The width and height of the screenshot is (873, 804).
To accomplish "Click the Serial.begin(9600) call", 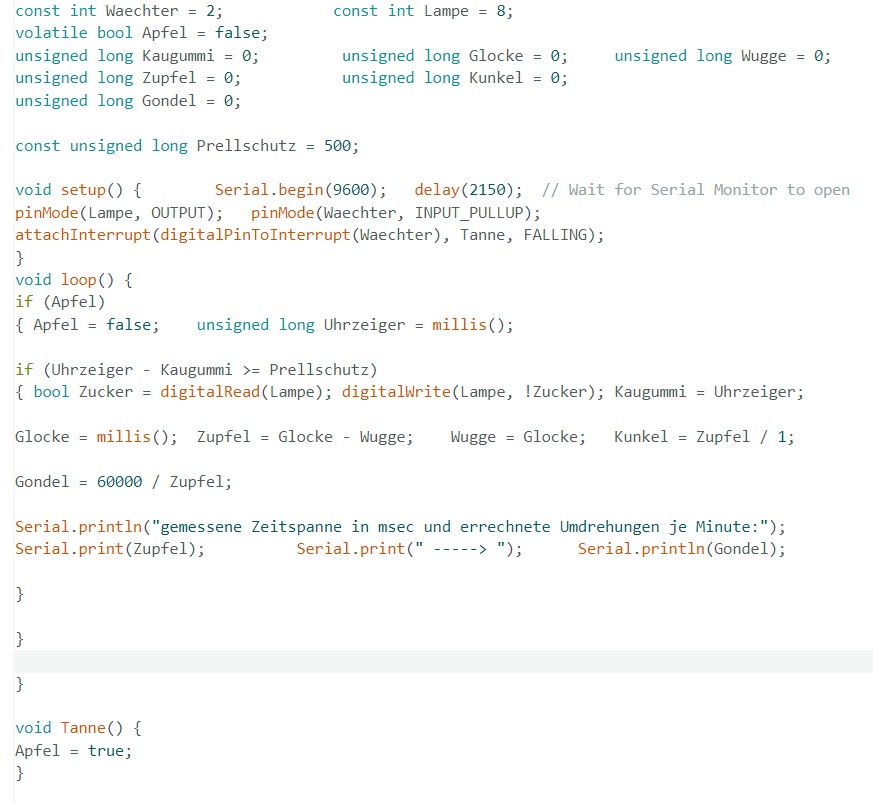I will [x=301, y=190].
